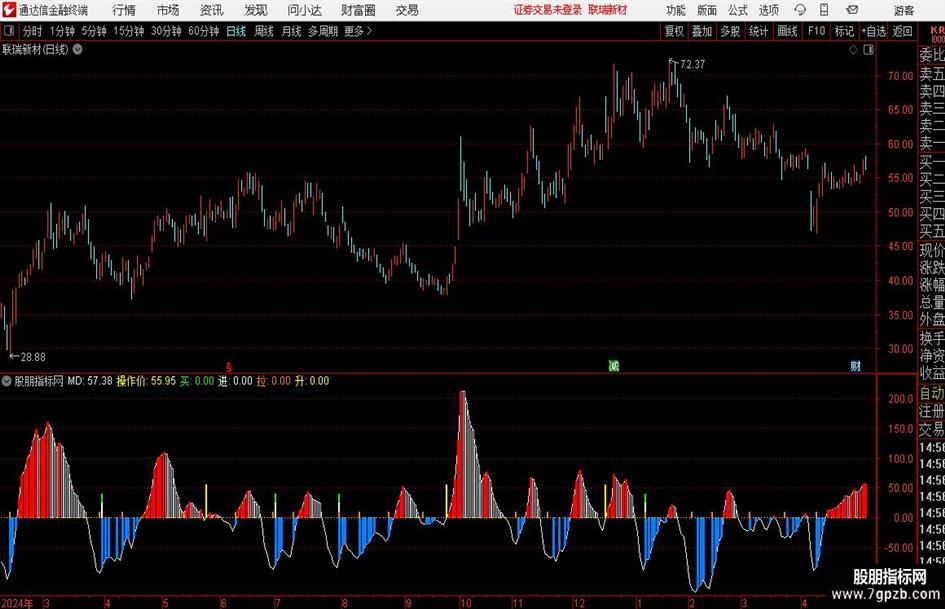Screen dimensions: 945x609
Task: Click the 升: 0.00 indicator value
Action: 312,381
